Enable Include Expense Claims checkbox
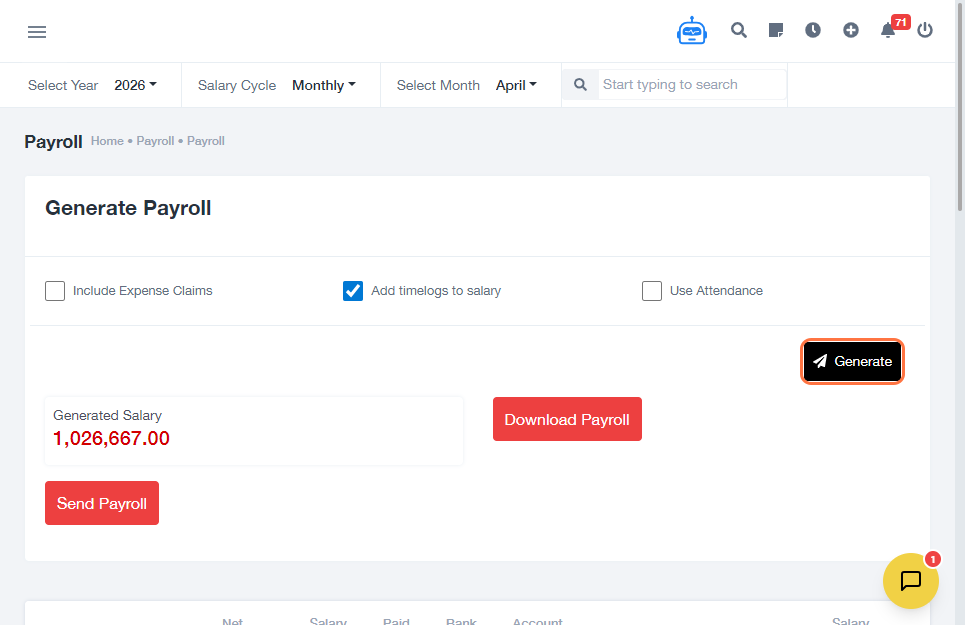965x625 pixels. click(x=55, y=291)
